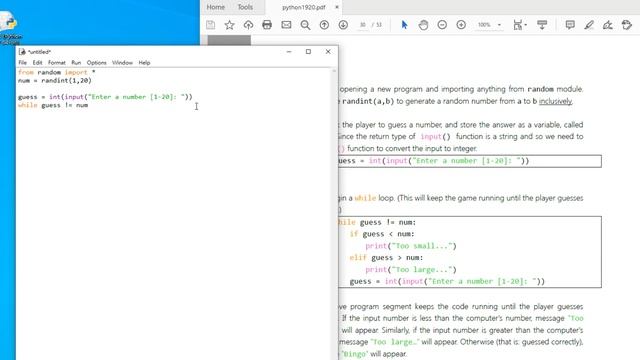Close the IDLE untitled window
640x360 pixels.
tap(328, 52)
